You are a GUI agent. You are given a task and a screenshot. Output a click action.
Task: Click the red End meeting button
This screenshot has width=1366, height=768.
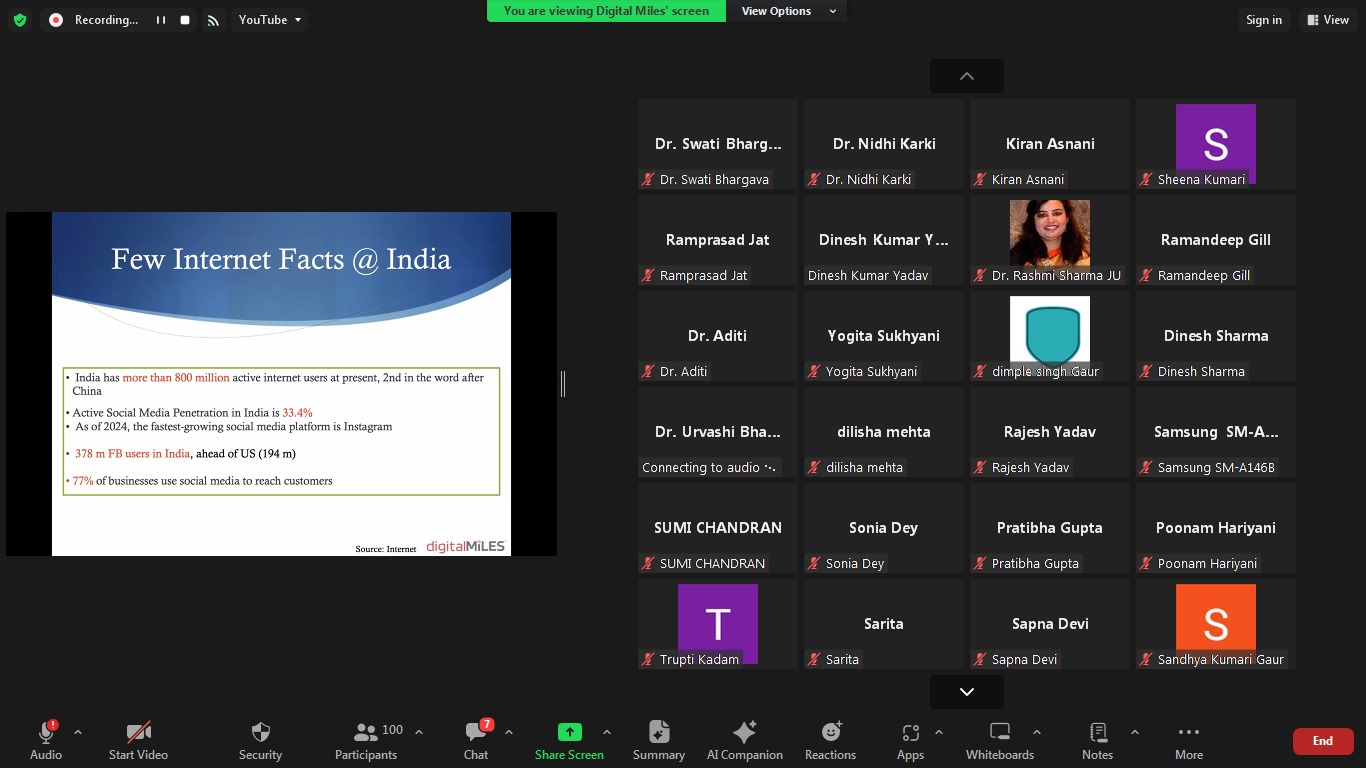(1322, 741)
